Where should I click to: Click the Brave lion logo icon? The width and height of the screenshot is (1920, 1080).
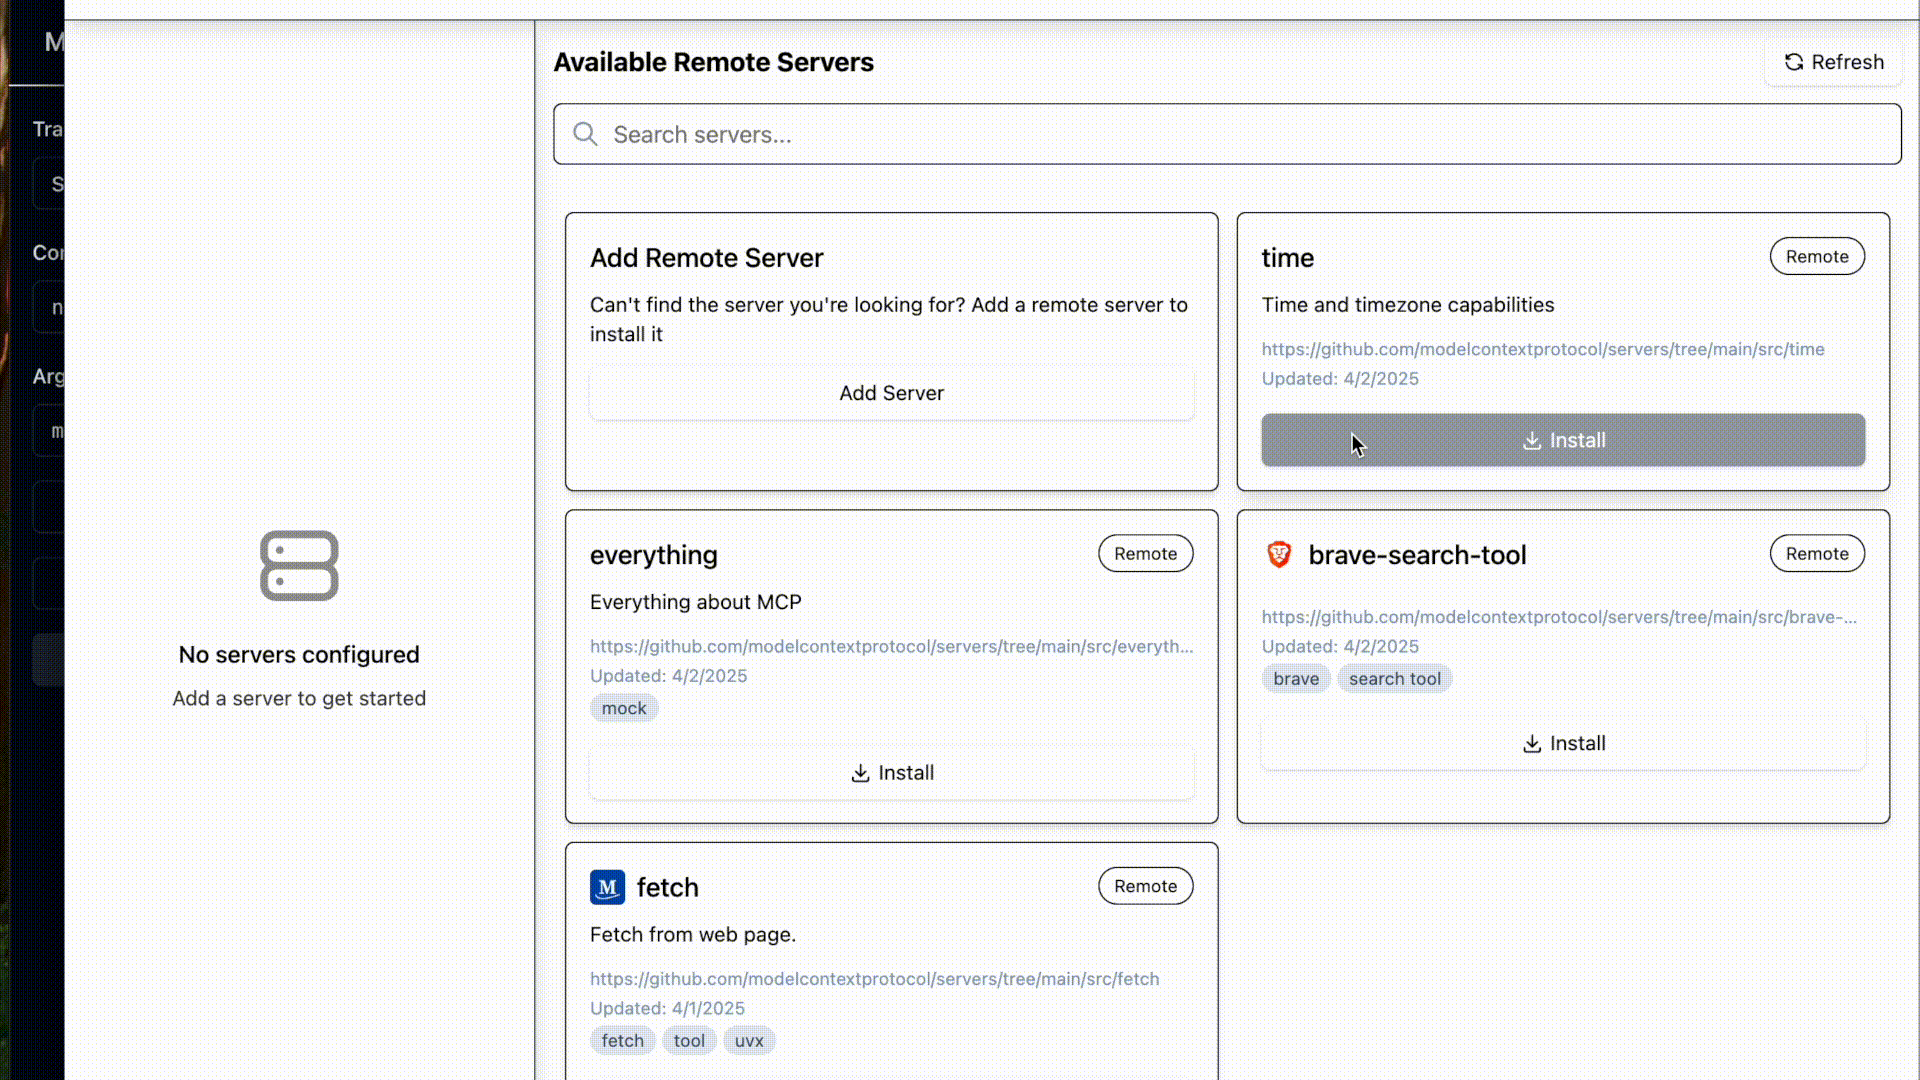[x=1279, y=554]
